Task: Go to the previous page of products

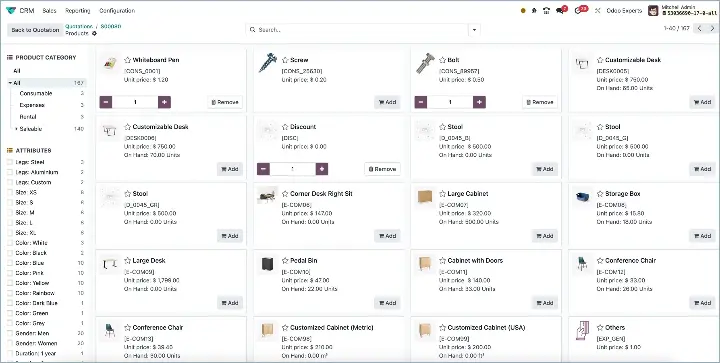Action: (x=699, y=28)
